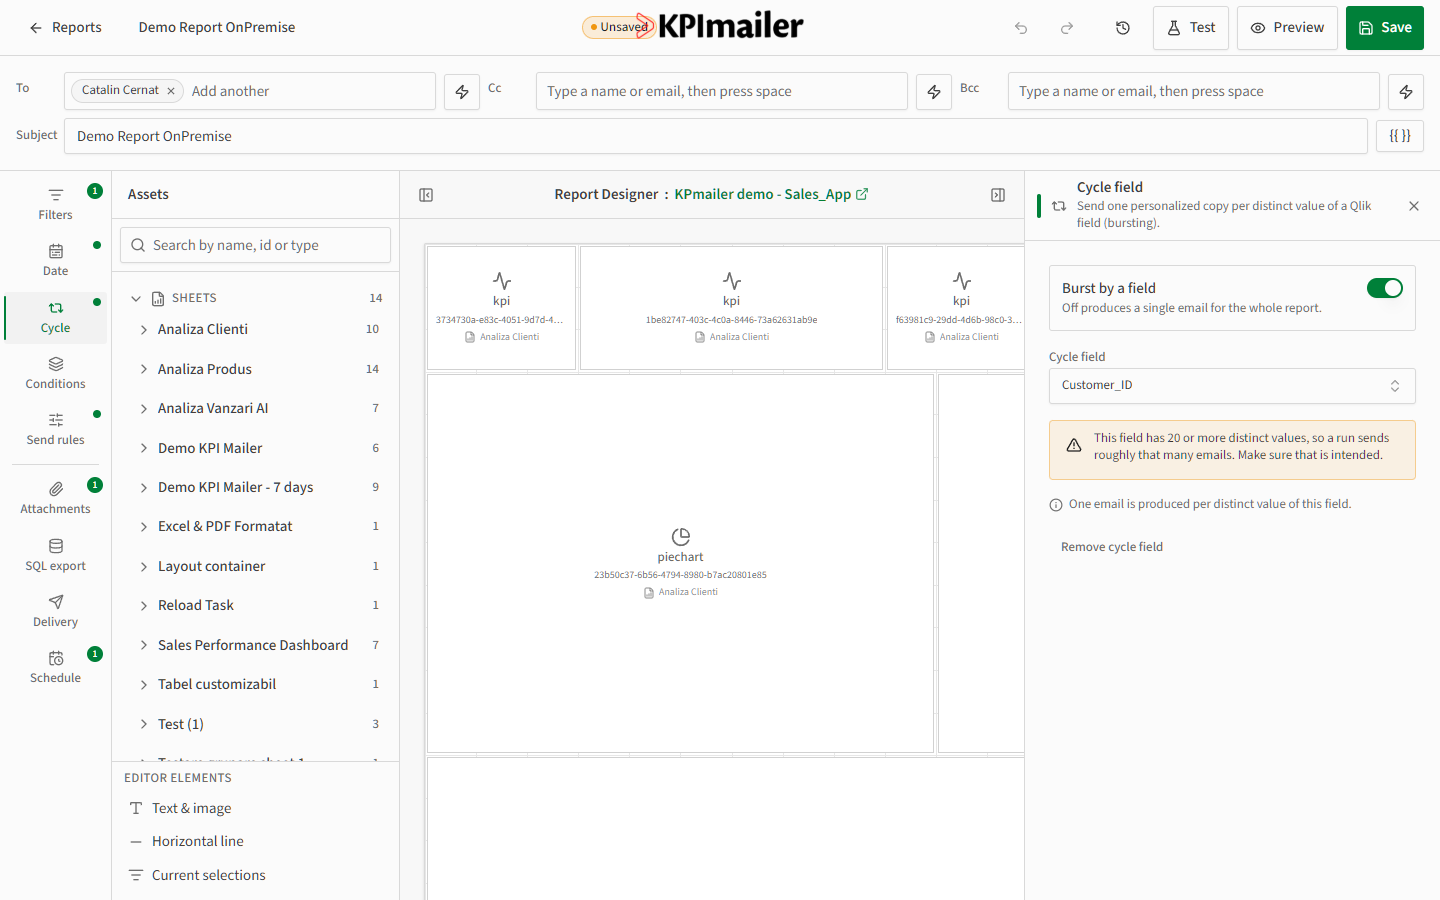Collapse the SHEETS group
Screen dimensions: 1440x900
pos(136,298)
